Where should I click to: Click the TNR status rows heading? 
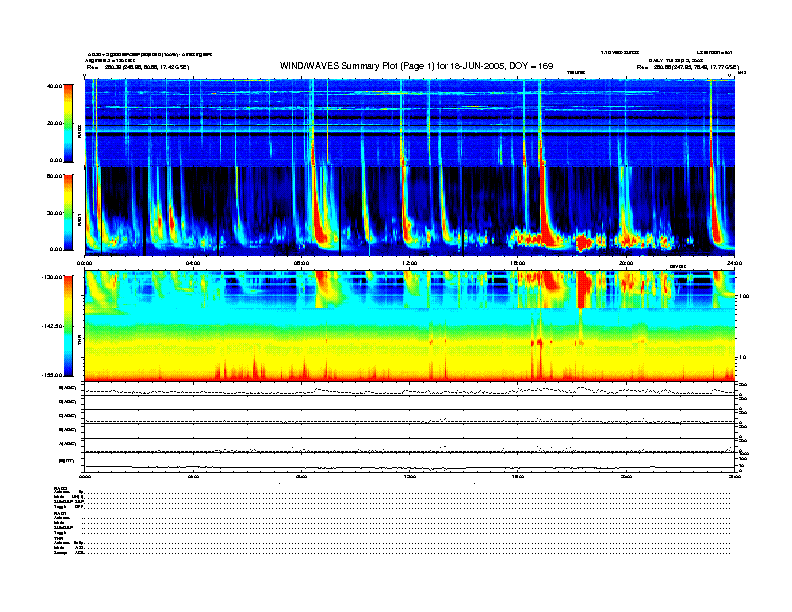pyautogui.click(x=59, y=538)
